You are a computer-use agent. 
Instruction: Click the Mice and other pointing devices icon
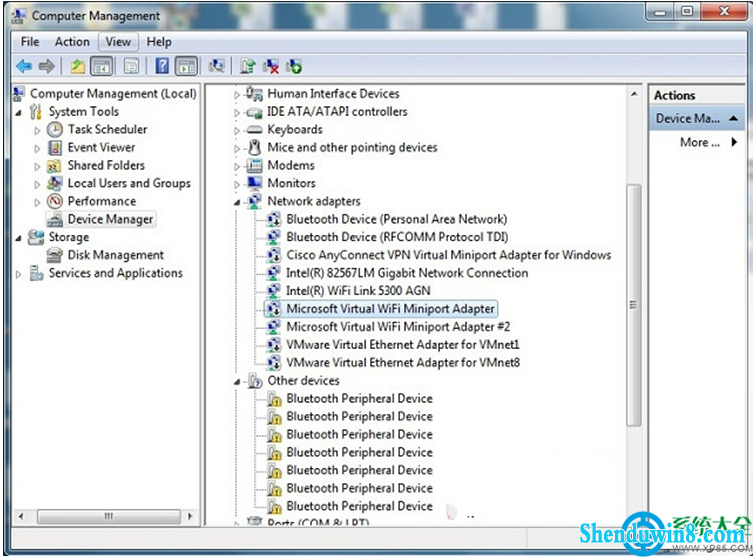pyautogui.click(x=255, y=147)
